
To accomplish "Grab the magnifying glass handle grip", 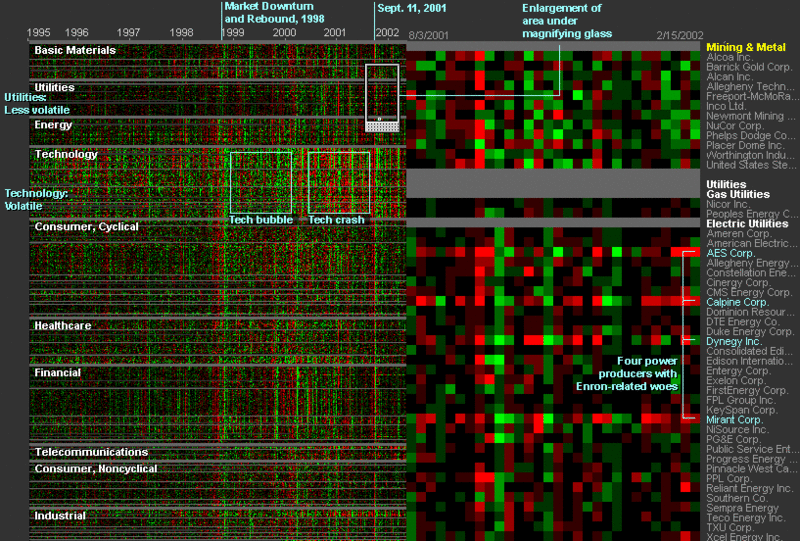I will click(381, 127).
